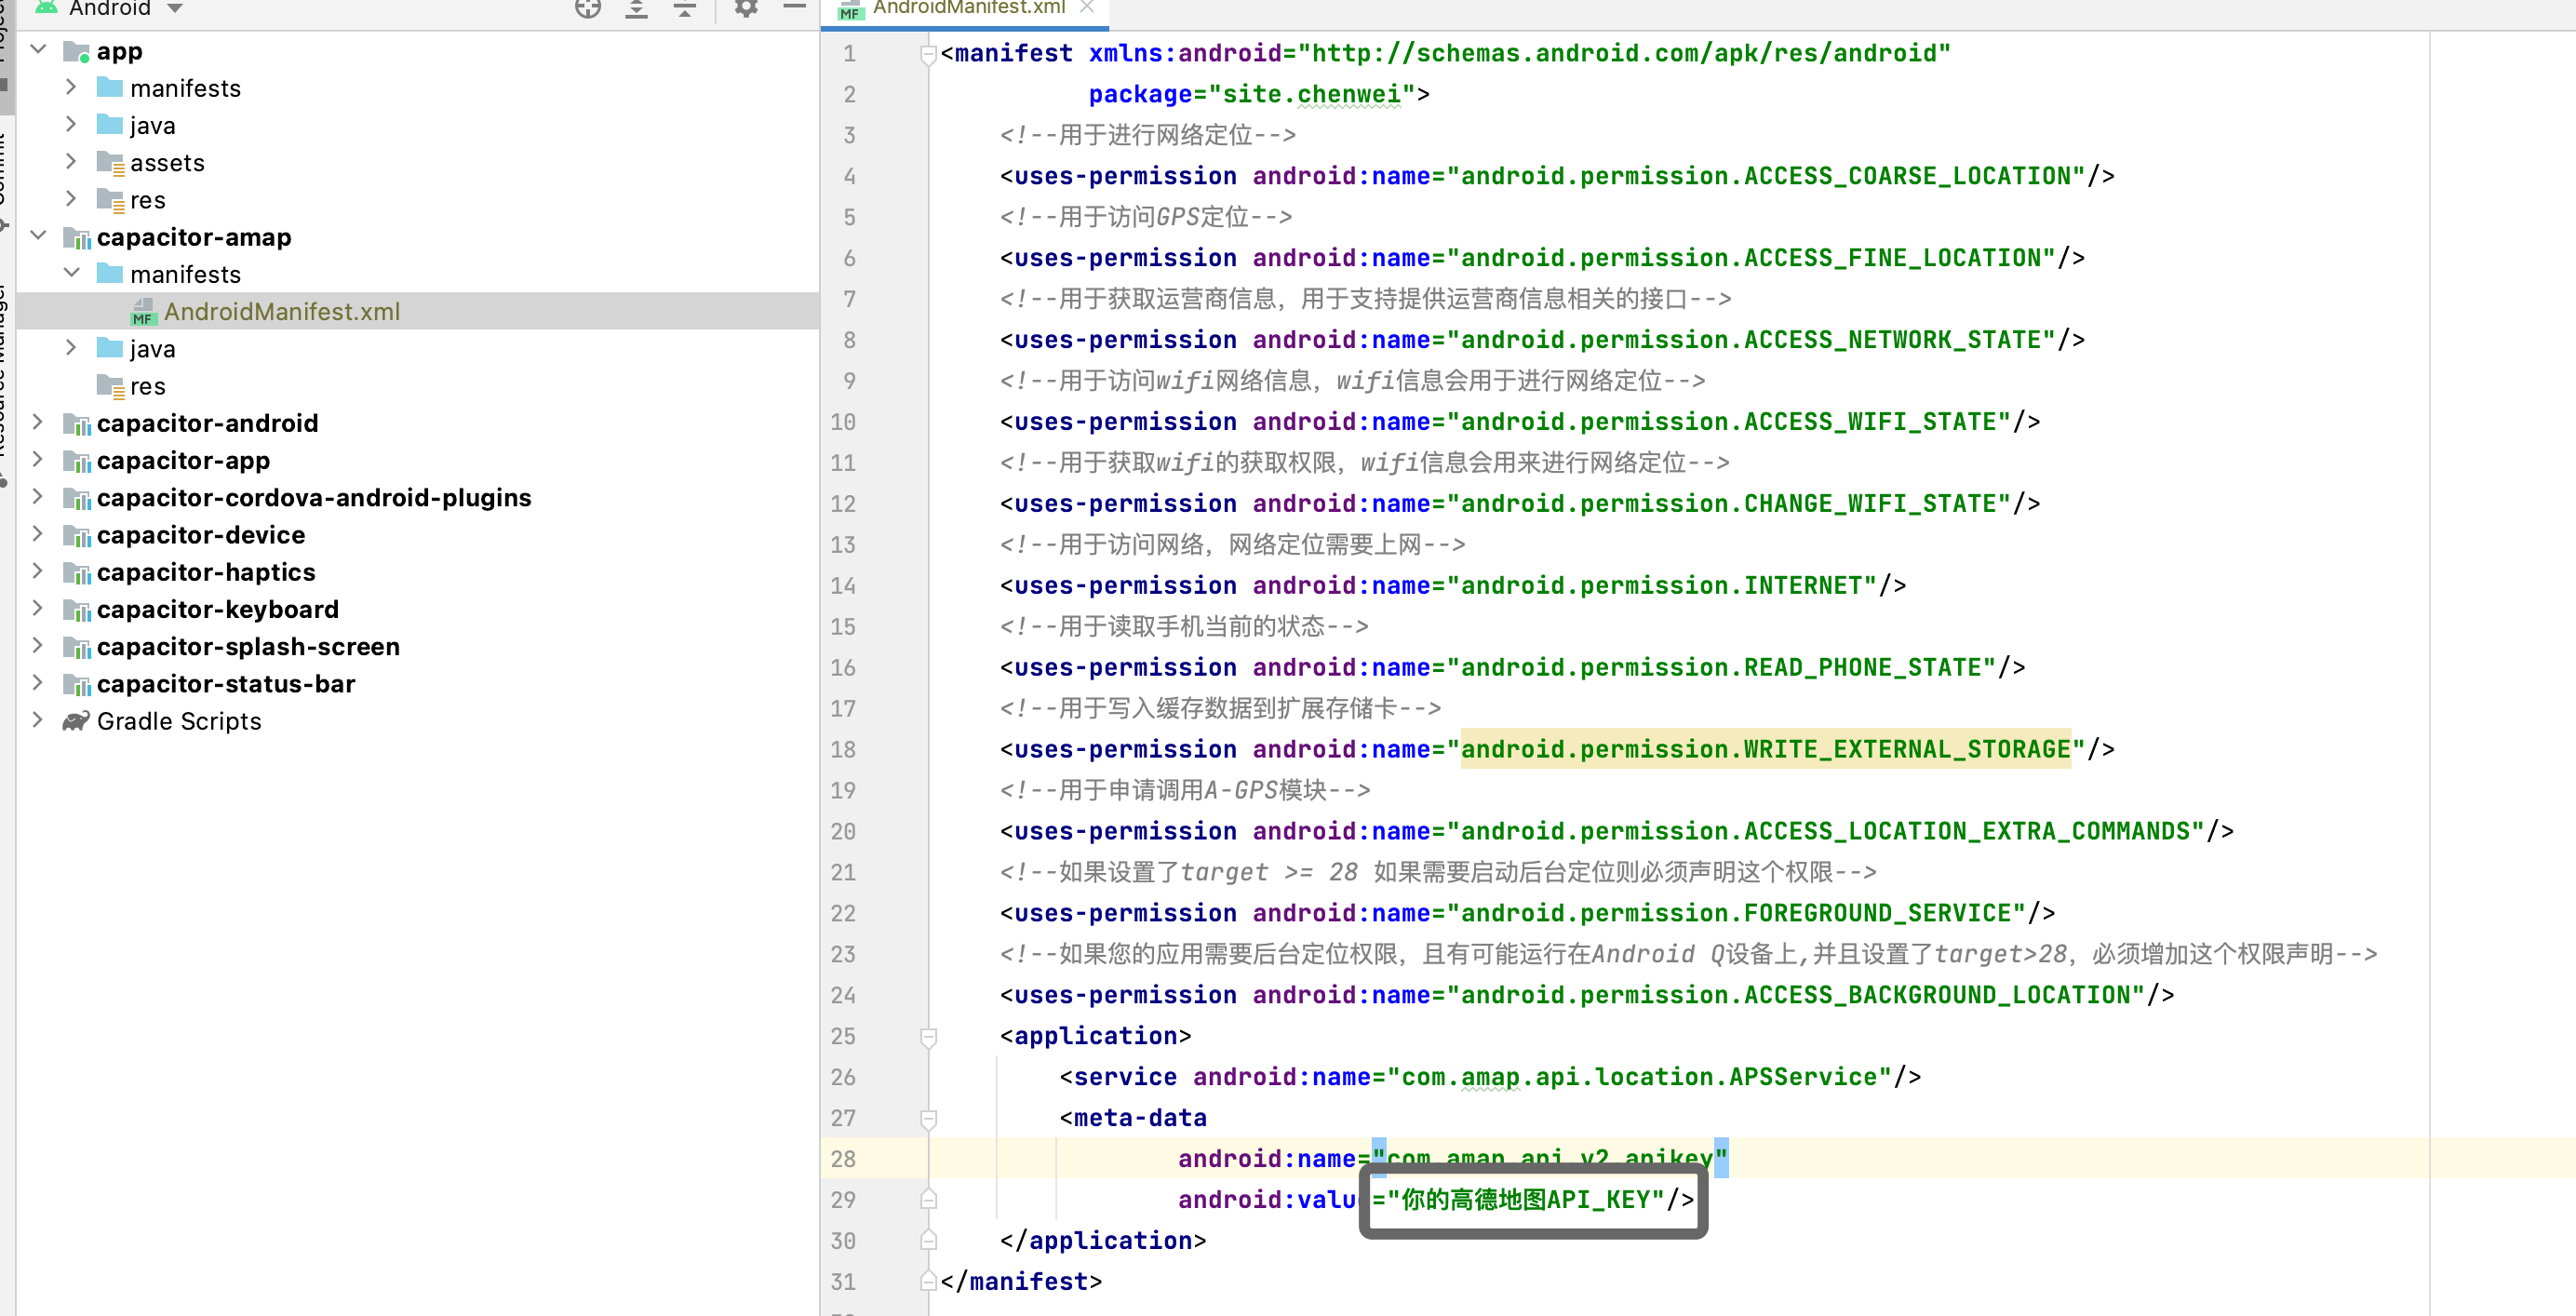The image size is (2576, 1316).
Task: Collapse the capacitor-amap module node
Action: (38, 236)
